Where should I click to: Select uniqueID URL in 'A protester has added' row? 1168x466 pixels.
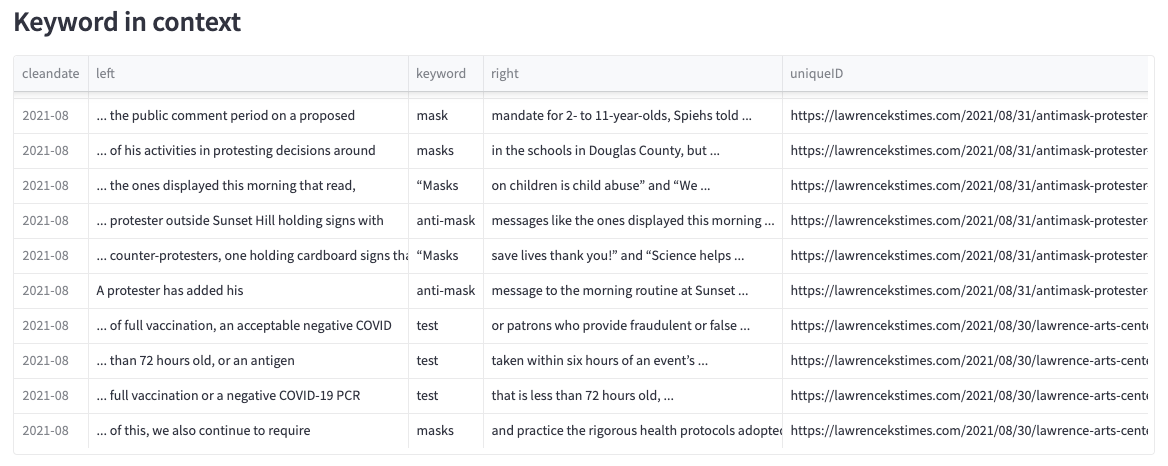point(965,290)
